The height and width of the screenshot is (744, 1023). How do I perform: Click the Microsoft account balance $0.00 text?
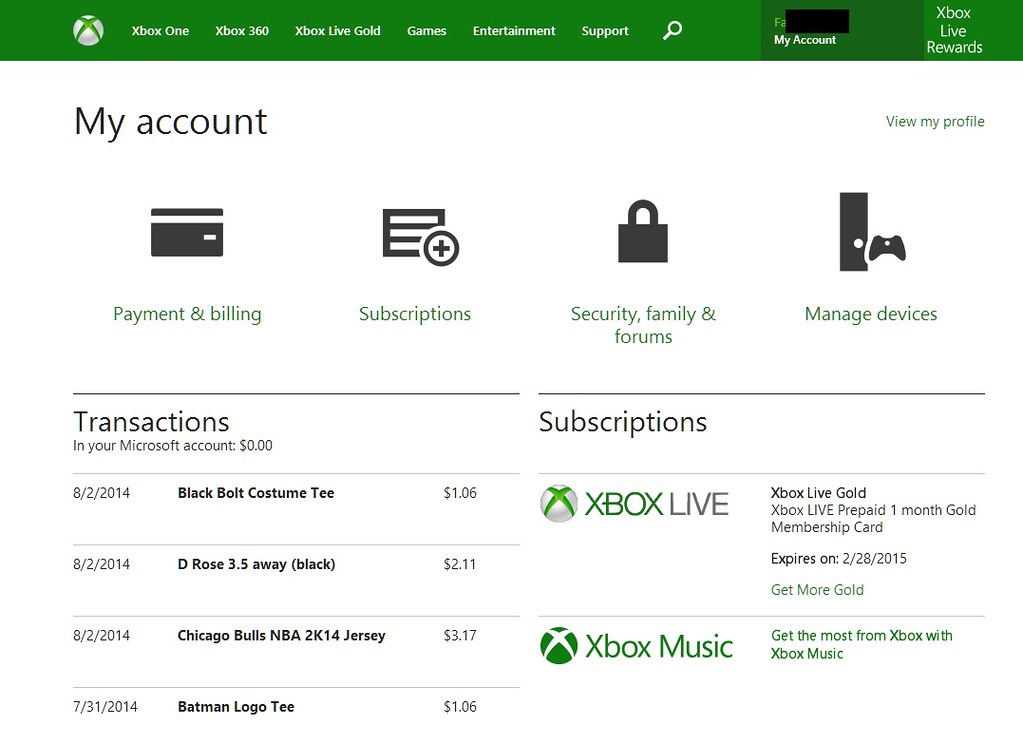(173, 446)
